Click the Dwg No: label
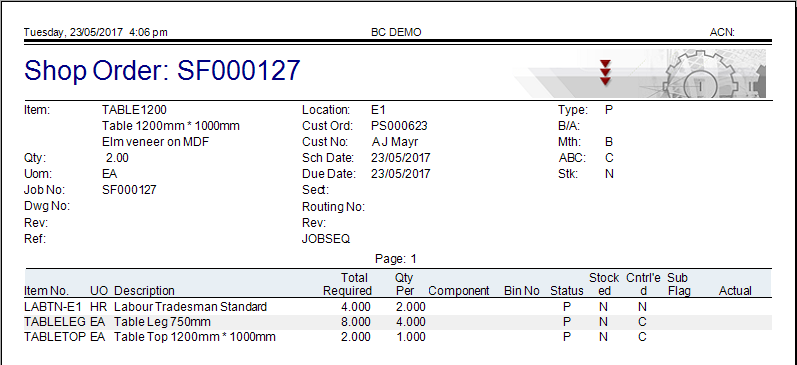The width and height of the screenshot is (797, 365). coord(47,206)
